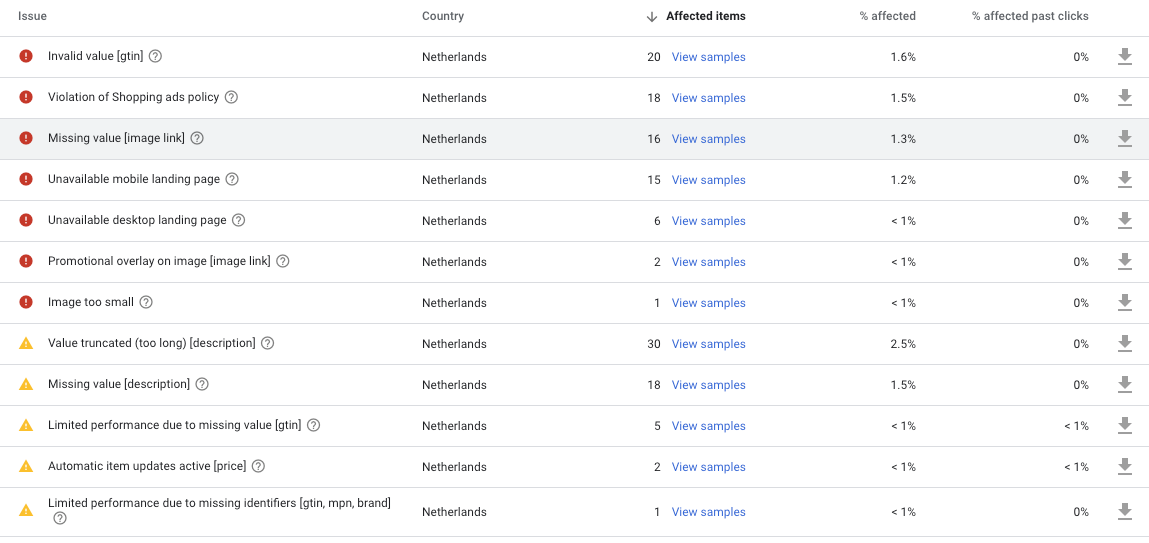This screenshot has height=543, width=1149.
Task: Sort by % affected past clicks header
Action: pos(1030,16)
